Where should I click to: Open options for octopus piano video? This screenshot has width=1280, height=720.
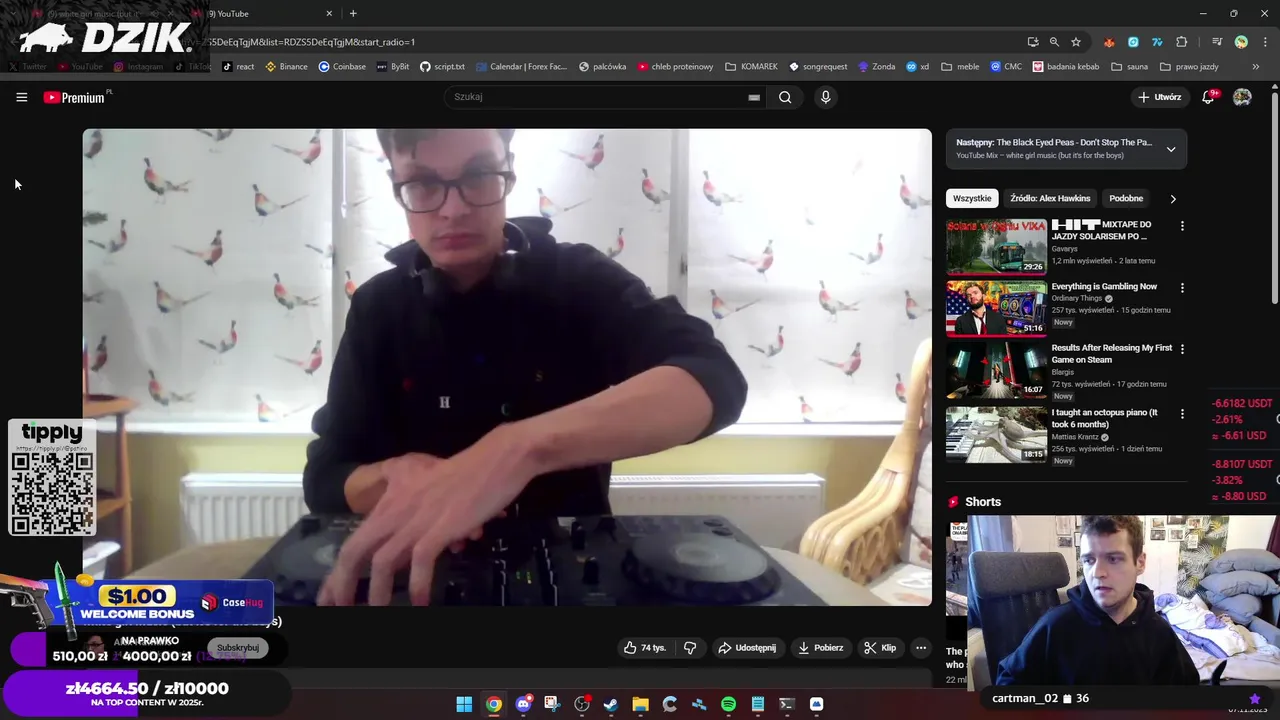click(x=1182, y=414)
